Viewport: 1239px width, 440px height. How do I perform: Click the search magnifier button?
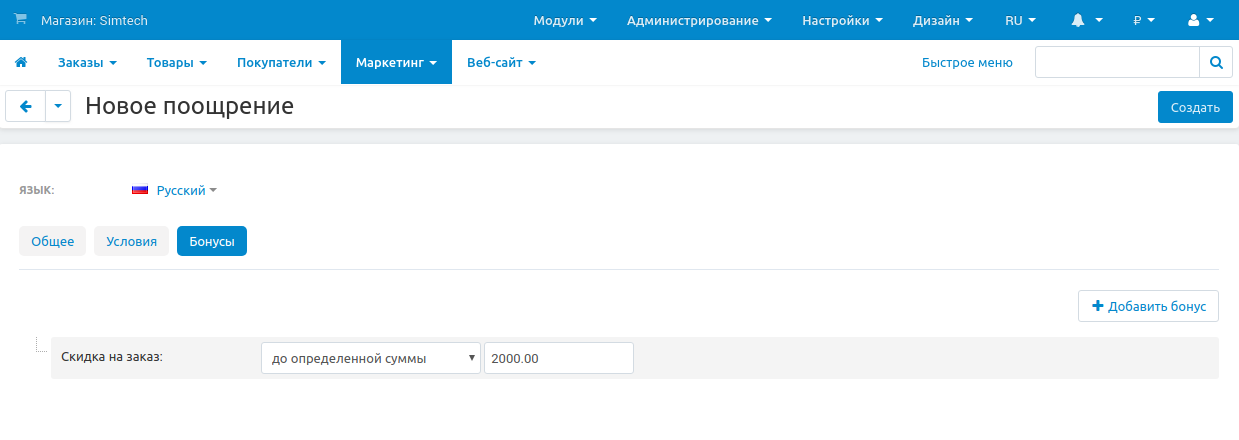pos(1216,62)
